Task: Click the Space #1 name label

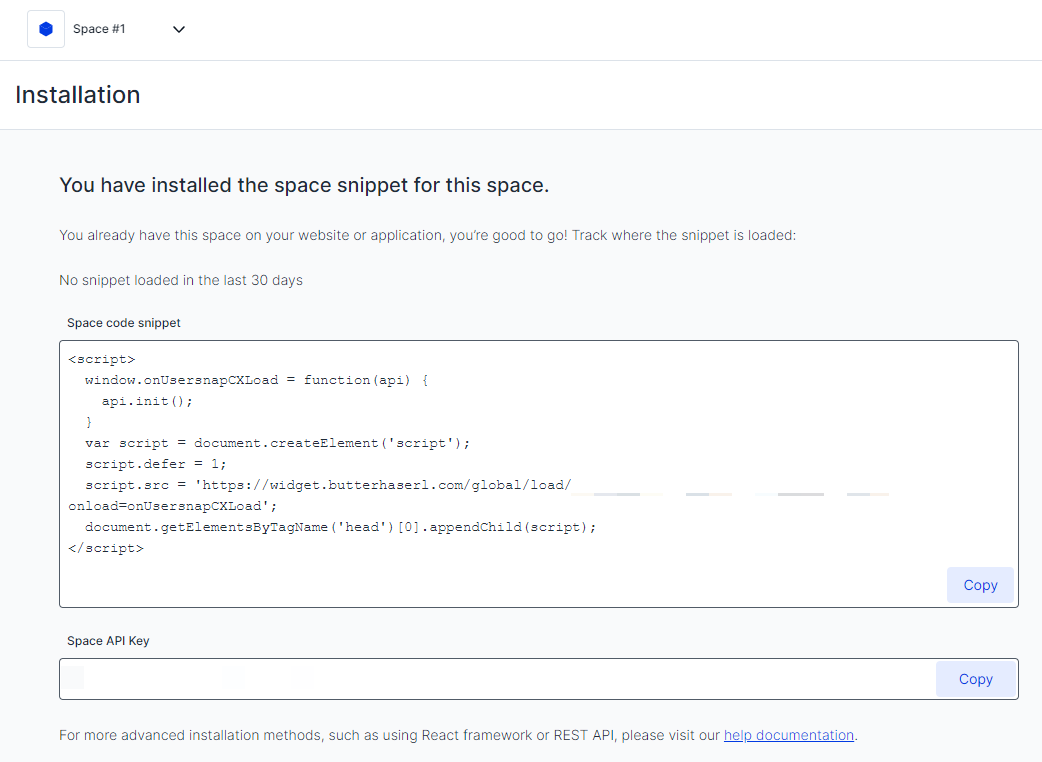Action: 99,29
